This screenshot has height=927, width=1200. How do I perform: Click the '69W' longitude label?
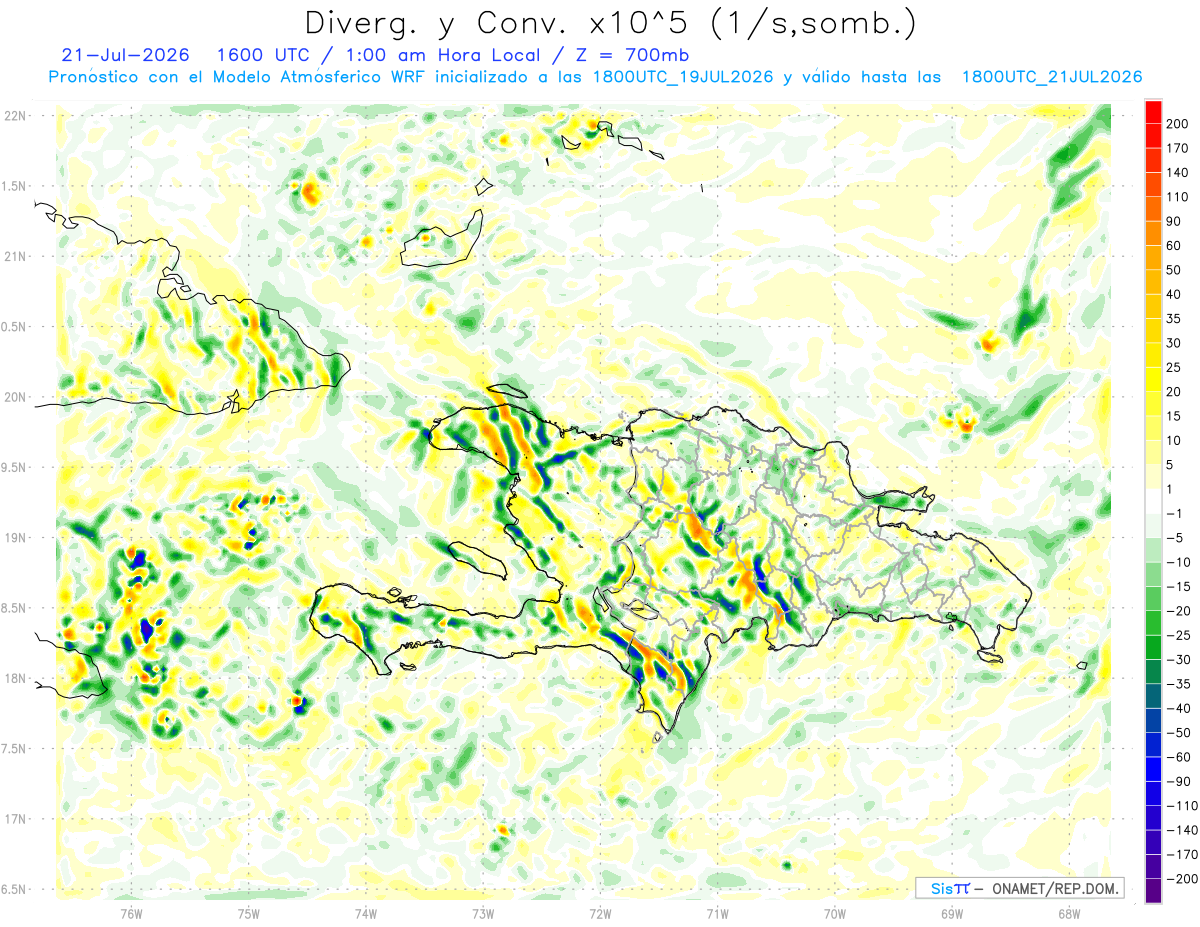click(x=952, y=914)
